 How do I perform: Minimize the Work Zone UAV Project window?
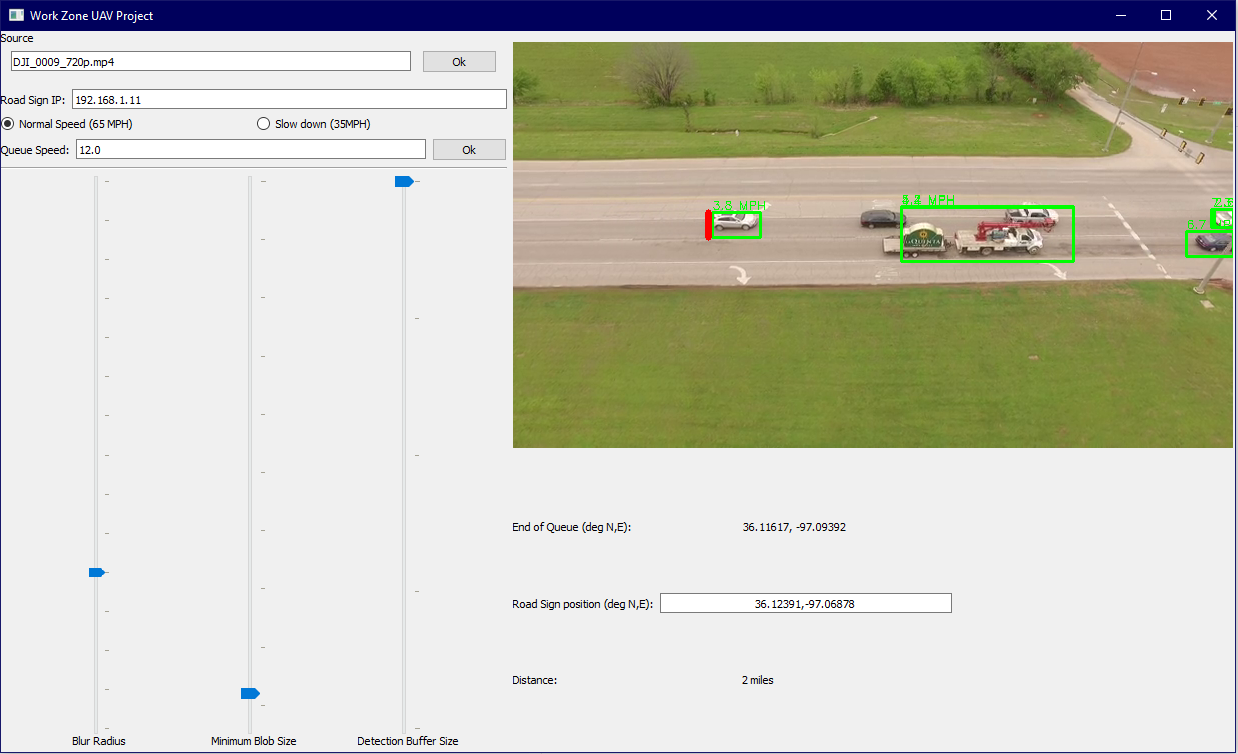1120,15
